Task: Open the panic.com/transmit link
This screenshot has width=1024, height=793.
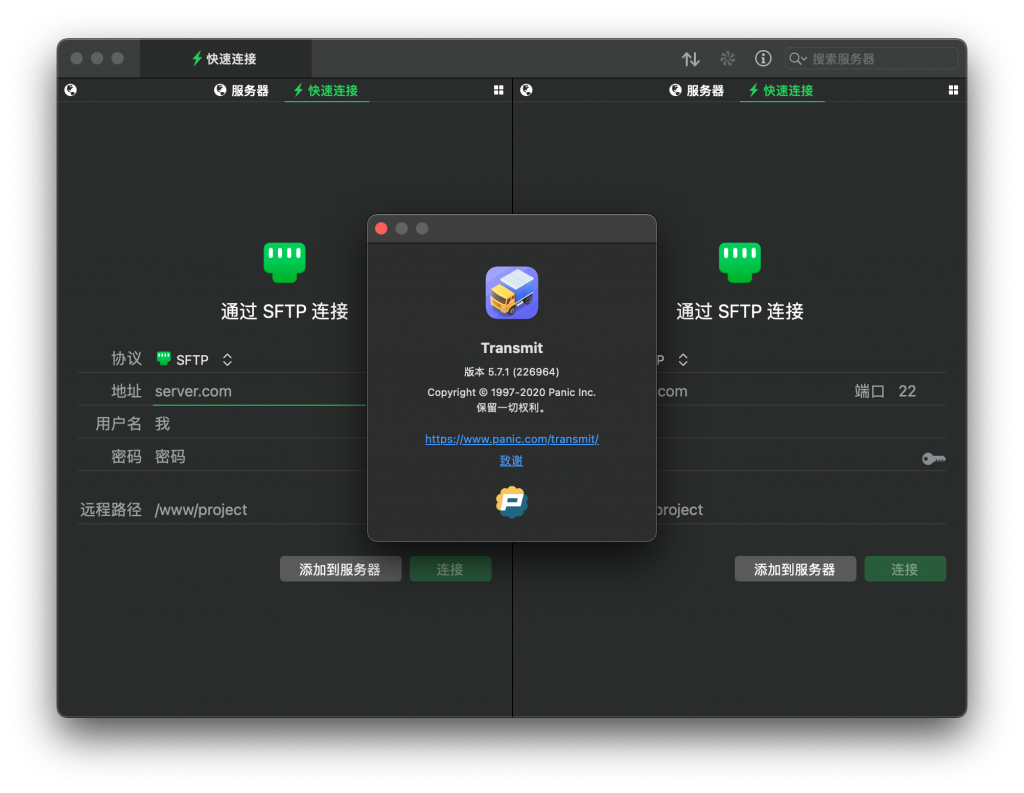Action: pyautogui.click(x=511, y=439)
